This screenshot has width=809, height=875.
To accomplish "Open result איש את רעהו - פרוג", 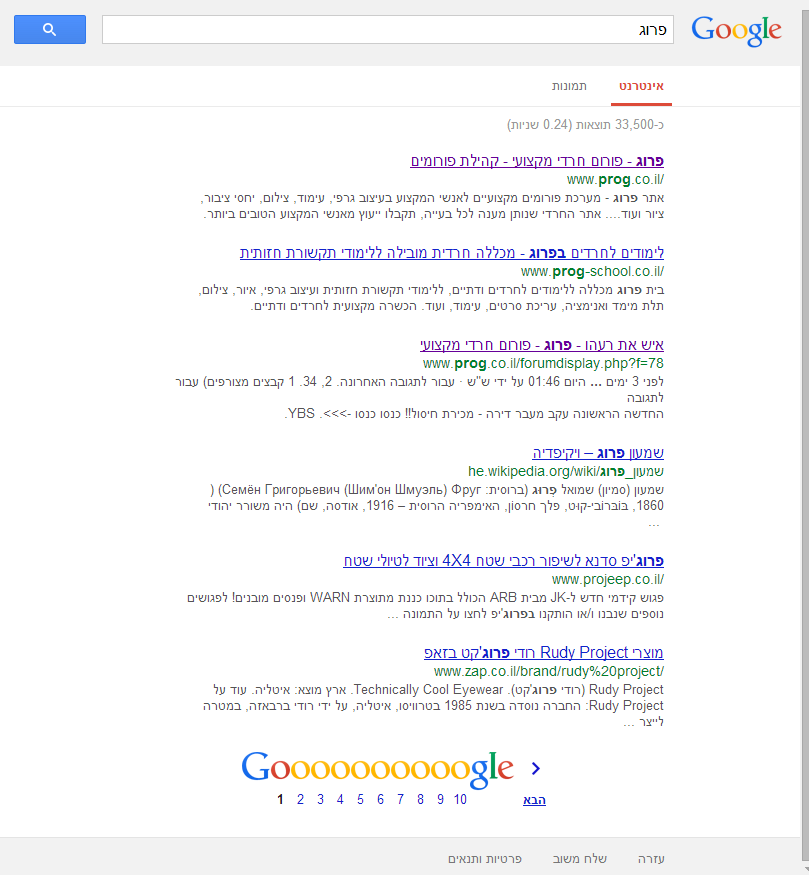I will (x=542, y=345).
